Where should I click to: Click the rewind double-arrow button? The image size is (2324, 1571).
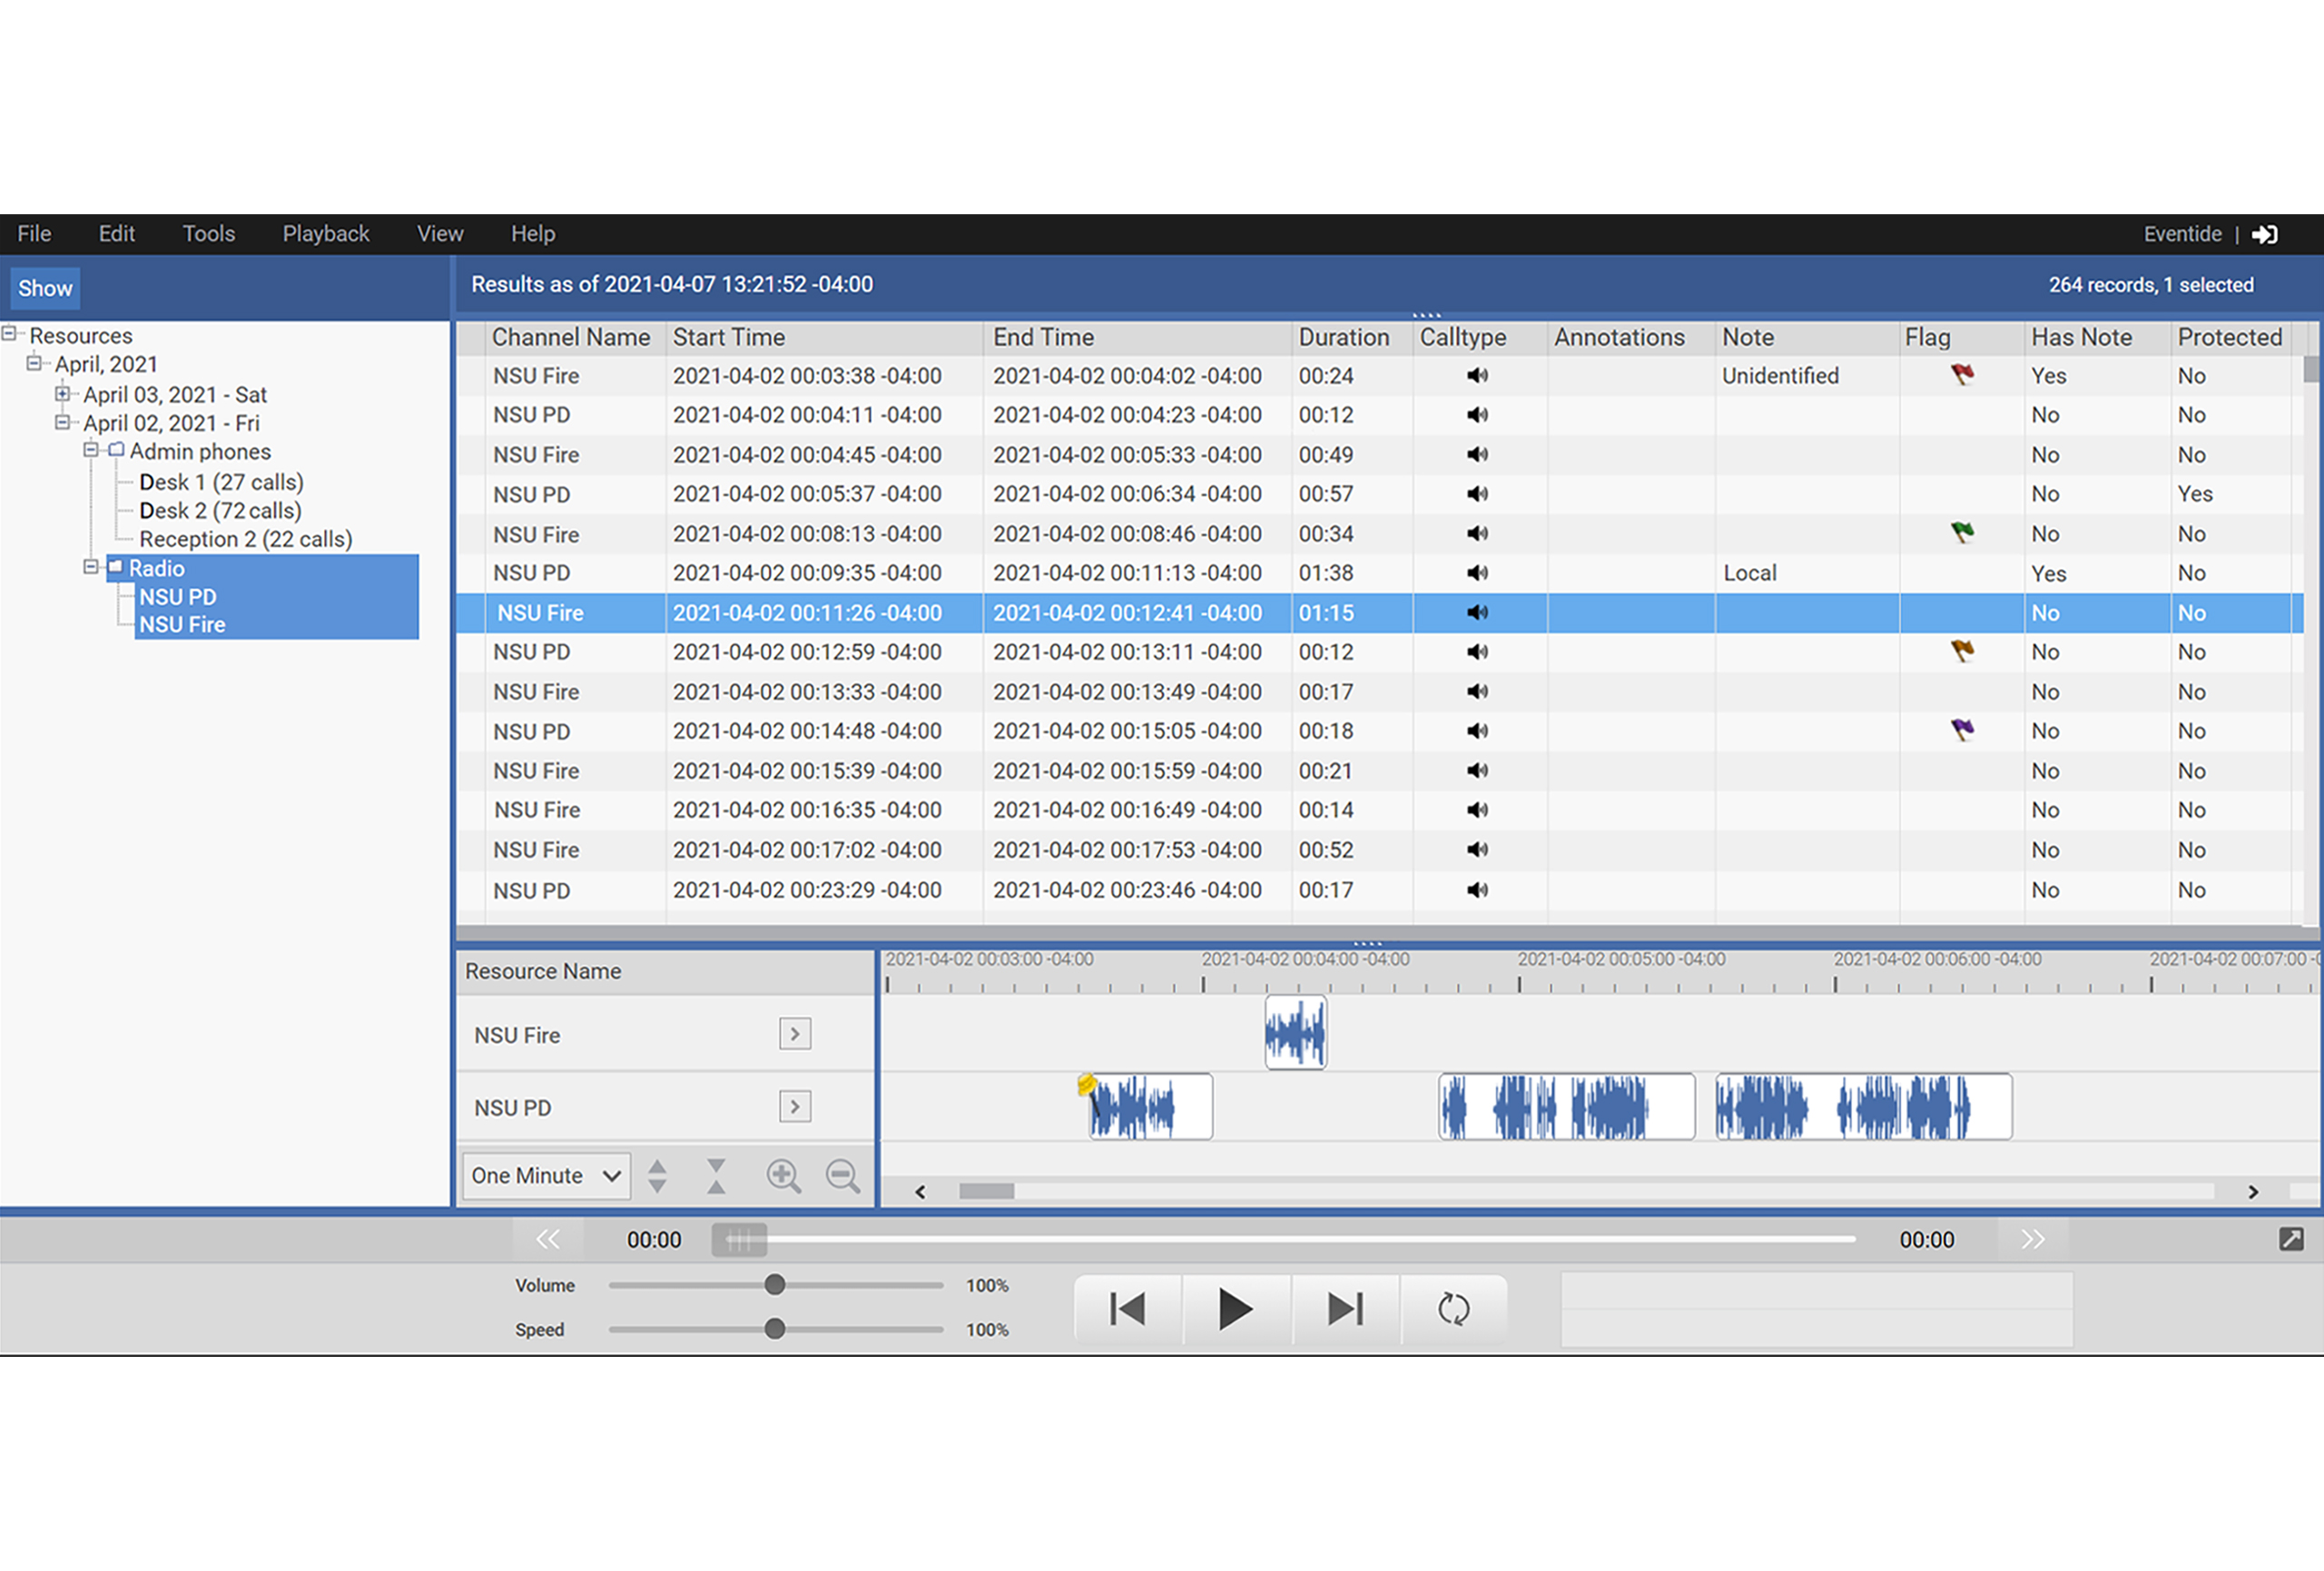(547, 1239)
